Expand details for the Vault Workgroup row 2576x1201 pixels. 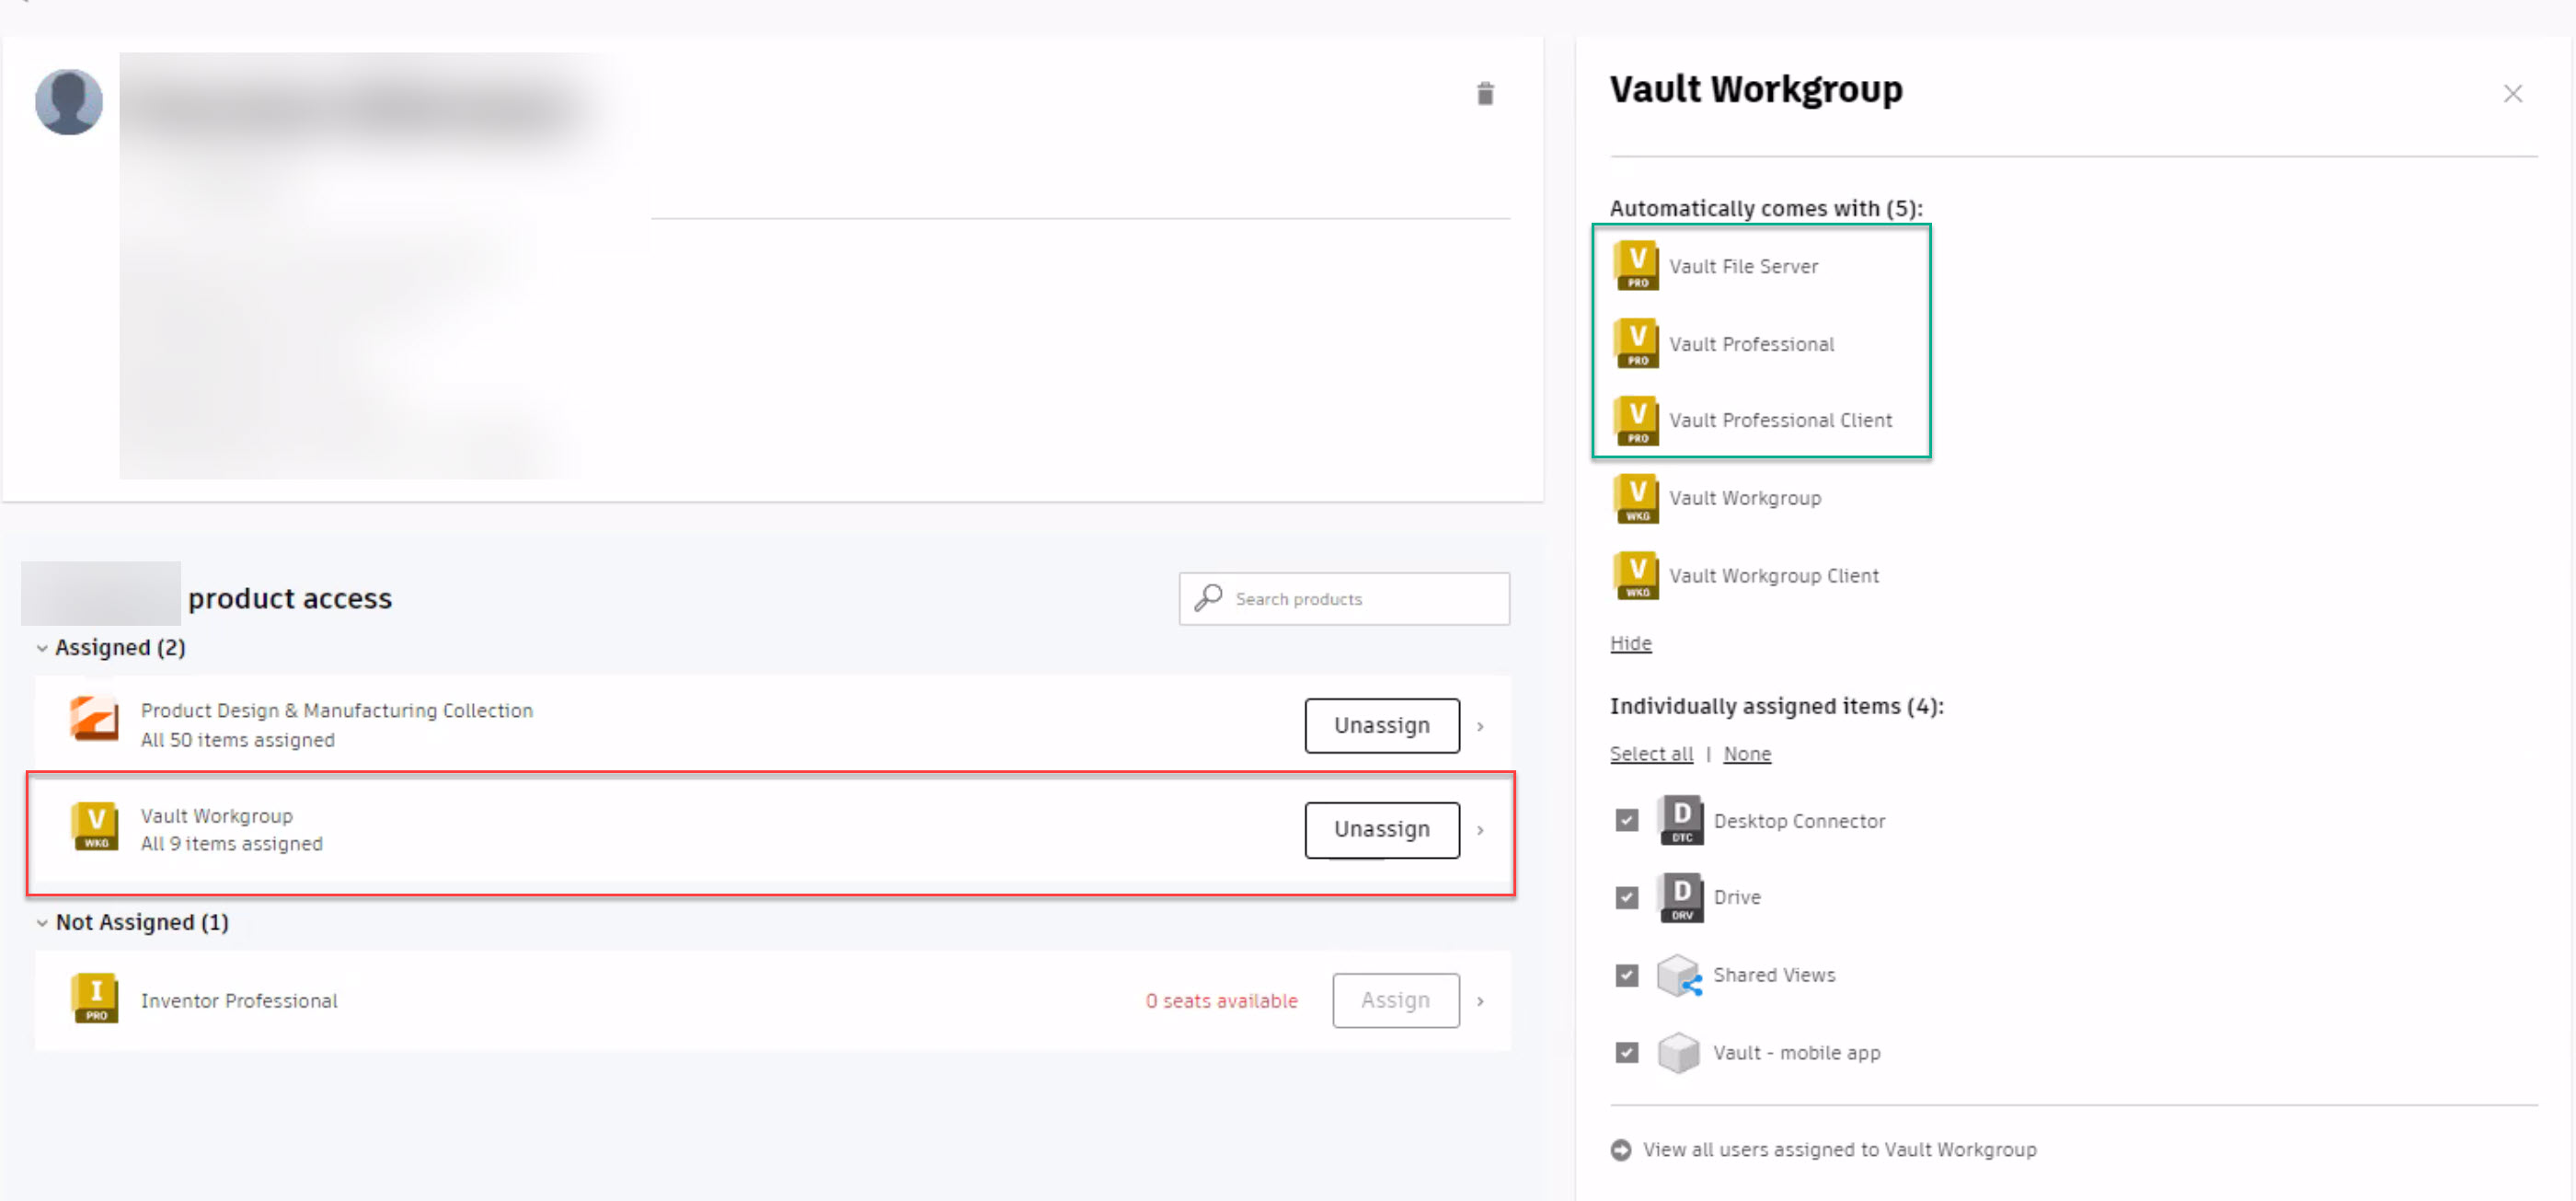click(1480, 830)
